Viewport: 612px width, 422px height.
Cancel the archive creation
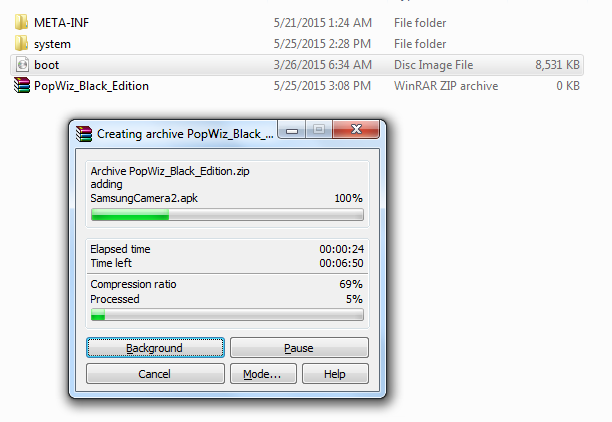click(x=155, y=374)
